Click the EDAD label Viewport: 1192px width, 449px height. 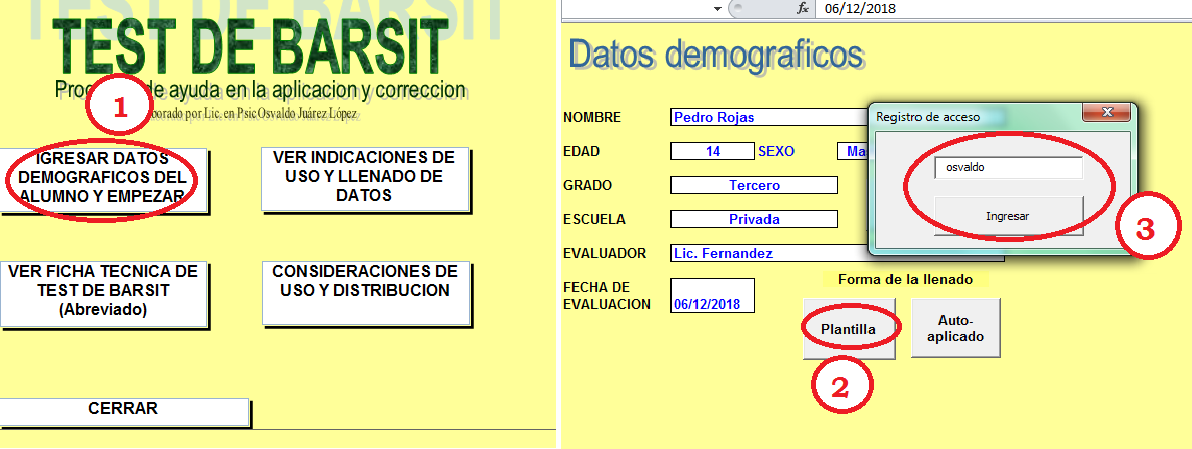pyautogui.click(x=582, y=151)
